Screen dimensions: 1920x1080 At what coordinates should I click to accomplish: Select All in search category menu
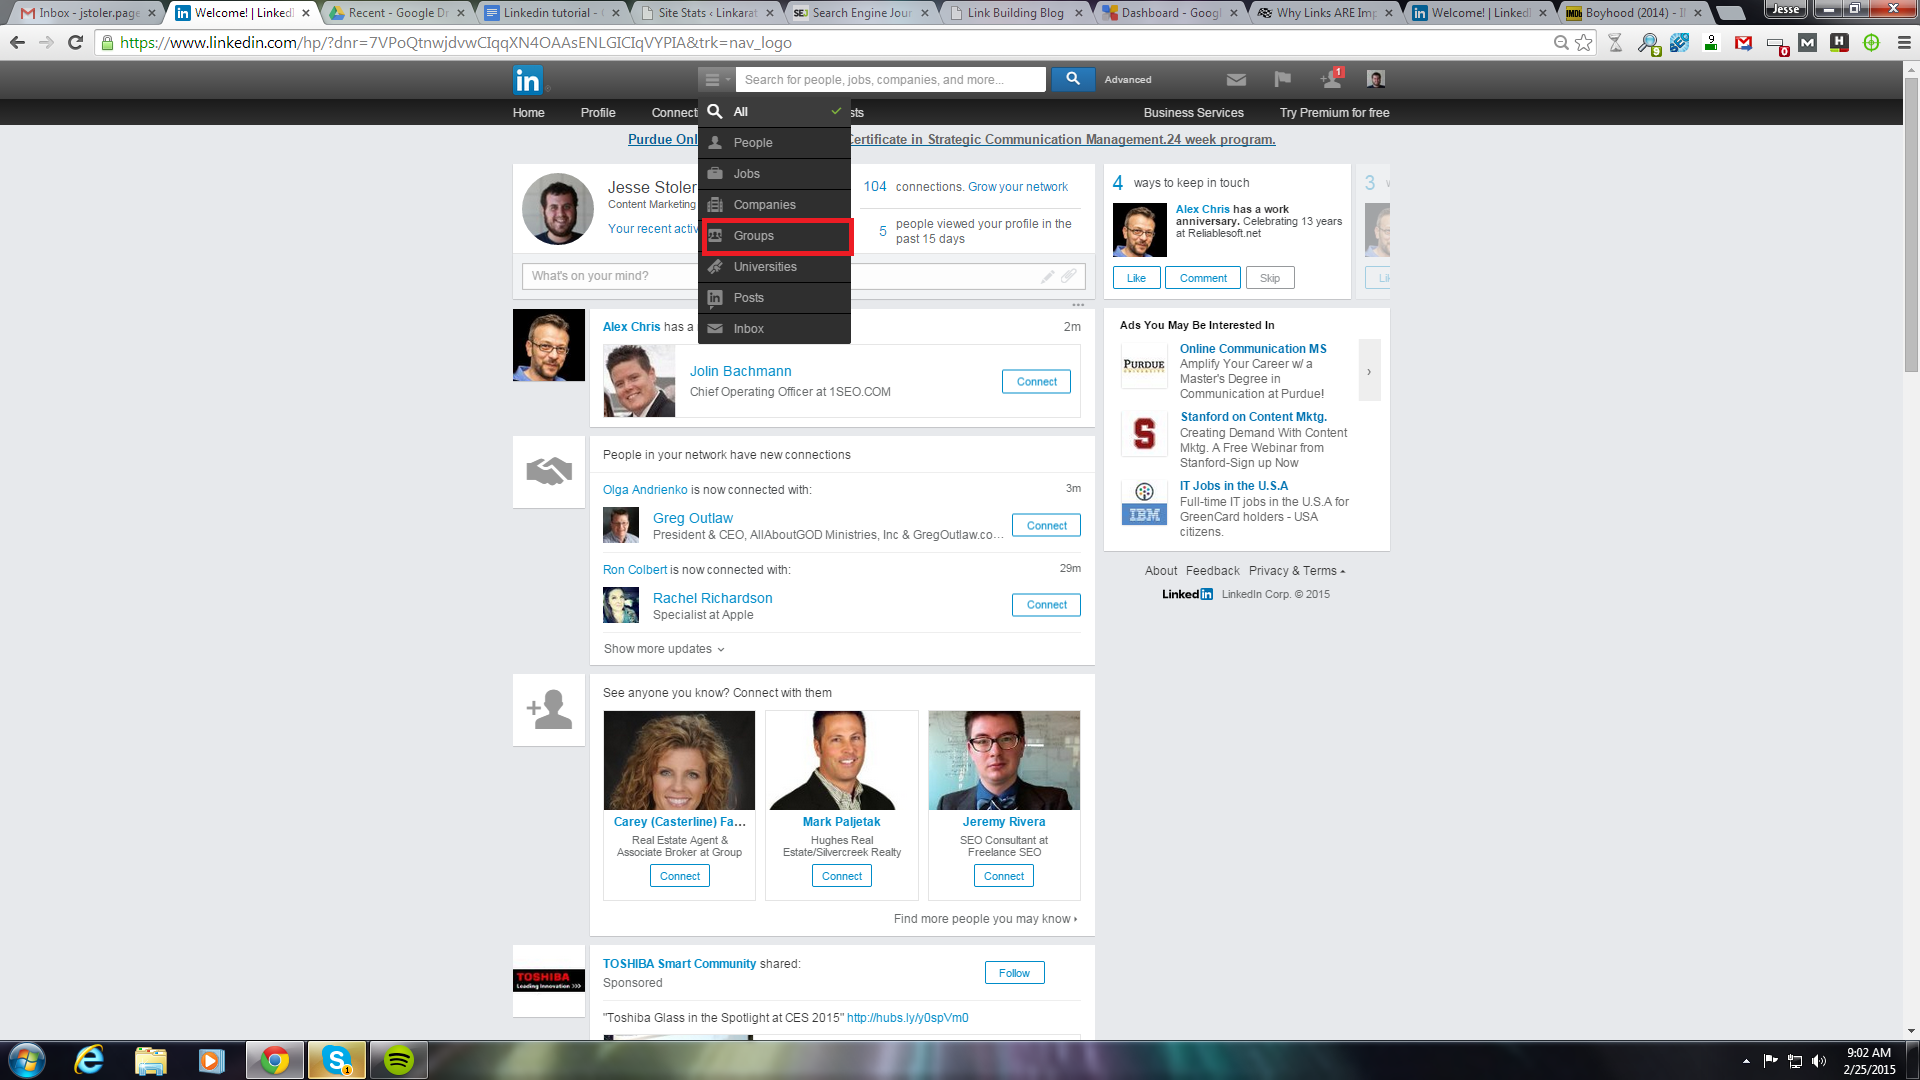click(774, 112)
